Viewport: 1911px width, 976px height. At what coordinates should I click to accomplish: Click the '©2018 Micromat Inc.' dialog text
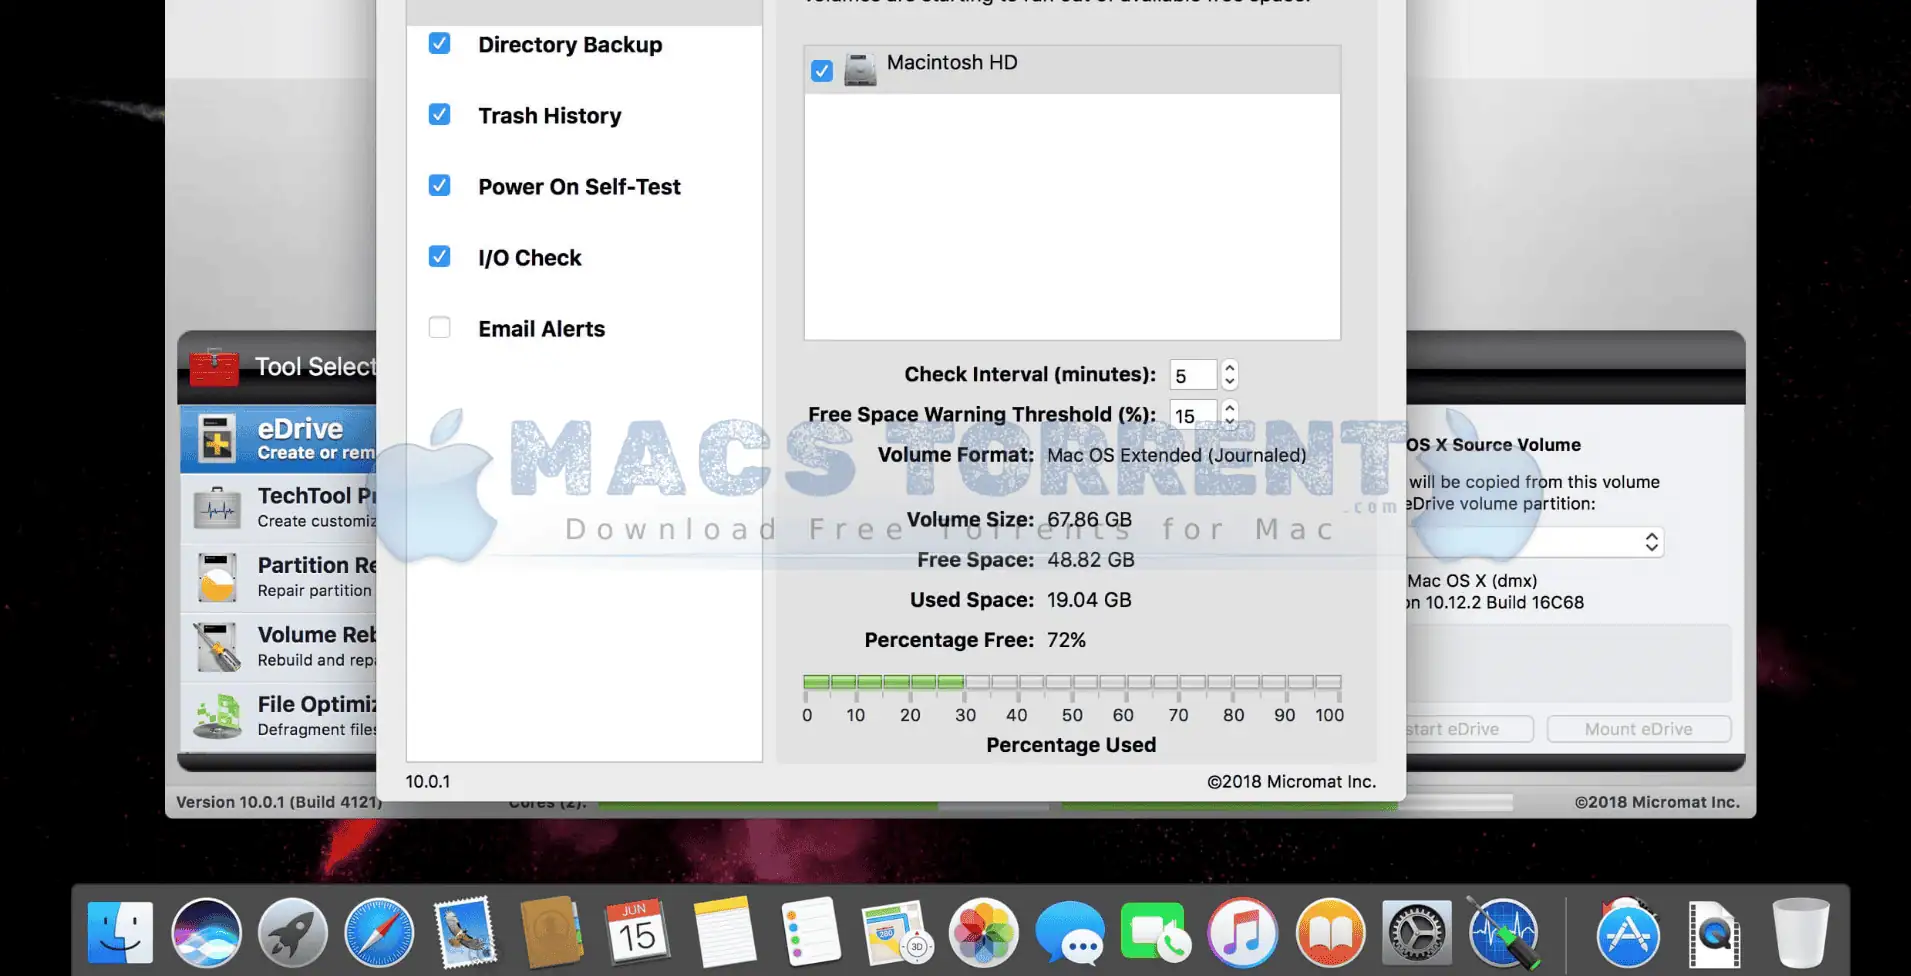(x=1291, y=782)
